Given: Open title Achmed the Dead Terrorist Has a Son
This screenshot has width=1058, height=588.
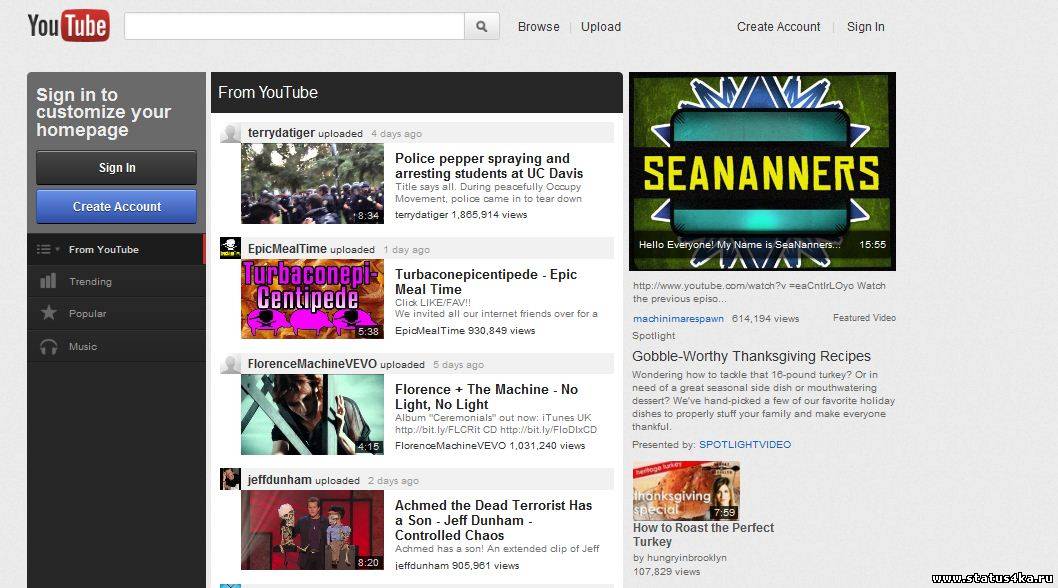Looking at the screenshot, I should (493, 520).
